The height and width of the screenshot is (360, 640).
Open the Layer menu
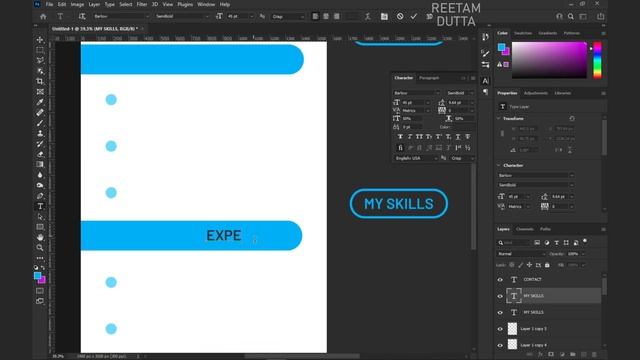point(94,4)
